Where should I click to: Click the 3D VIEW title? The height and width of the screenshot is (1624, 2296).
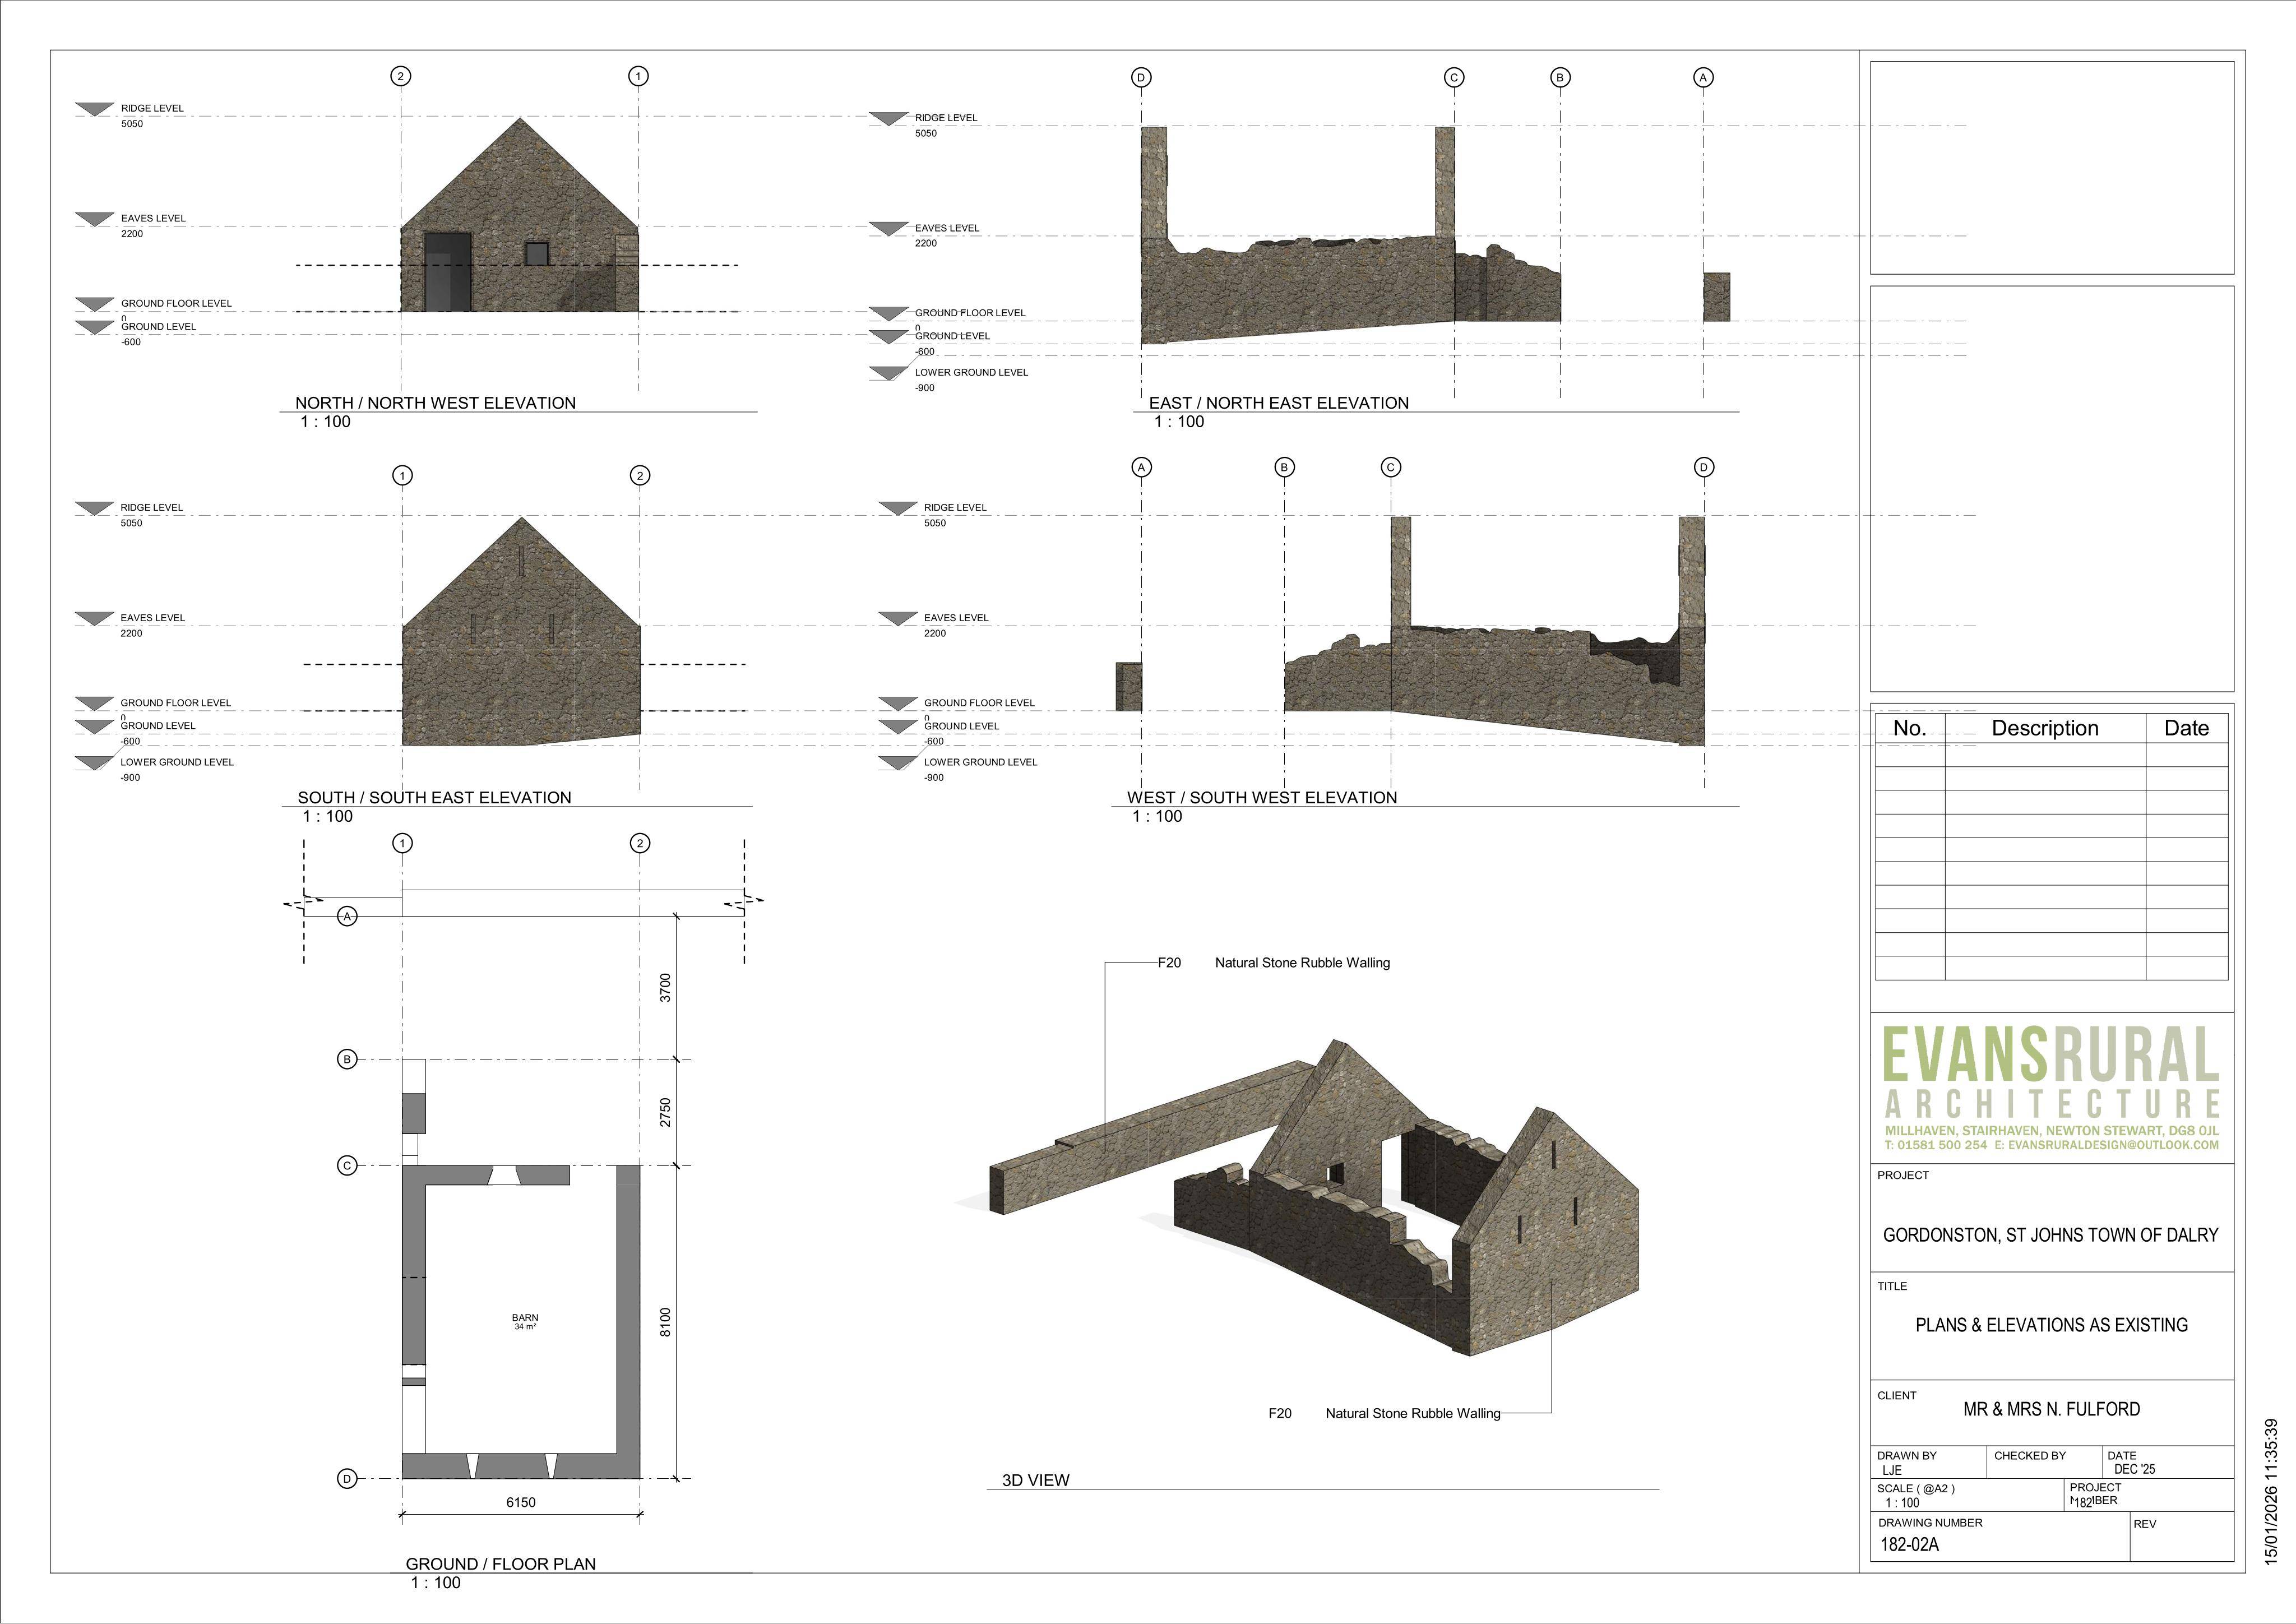1036,1479
